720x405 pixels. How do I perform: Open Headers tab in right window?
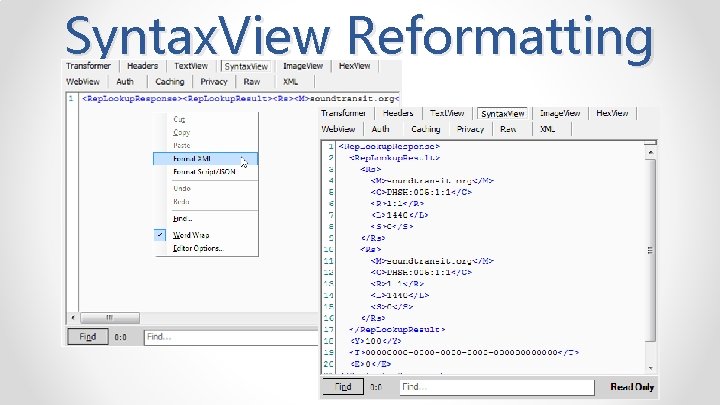point(398,113)
